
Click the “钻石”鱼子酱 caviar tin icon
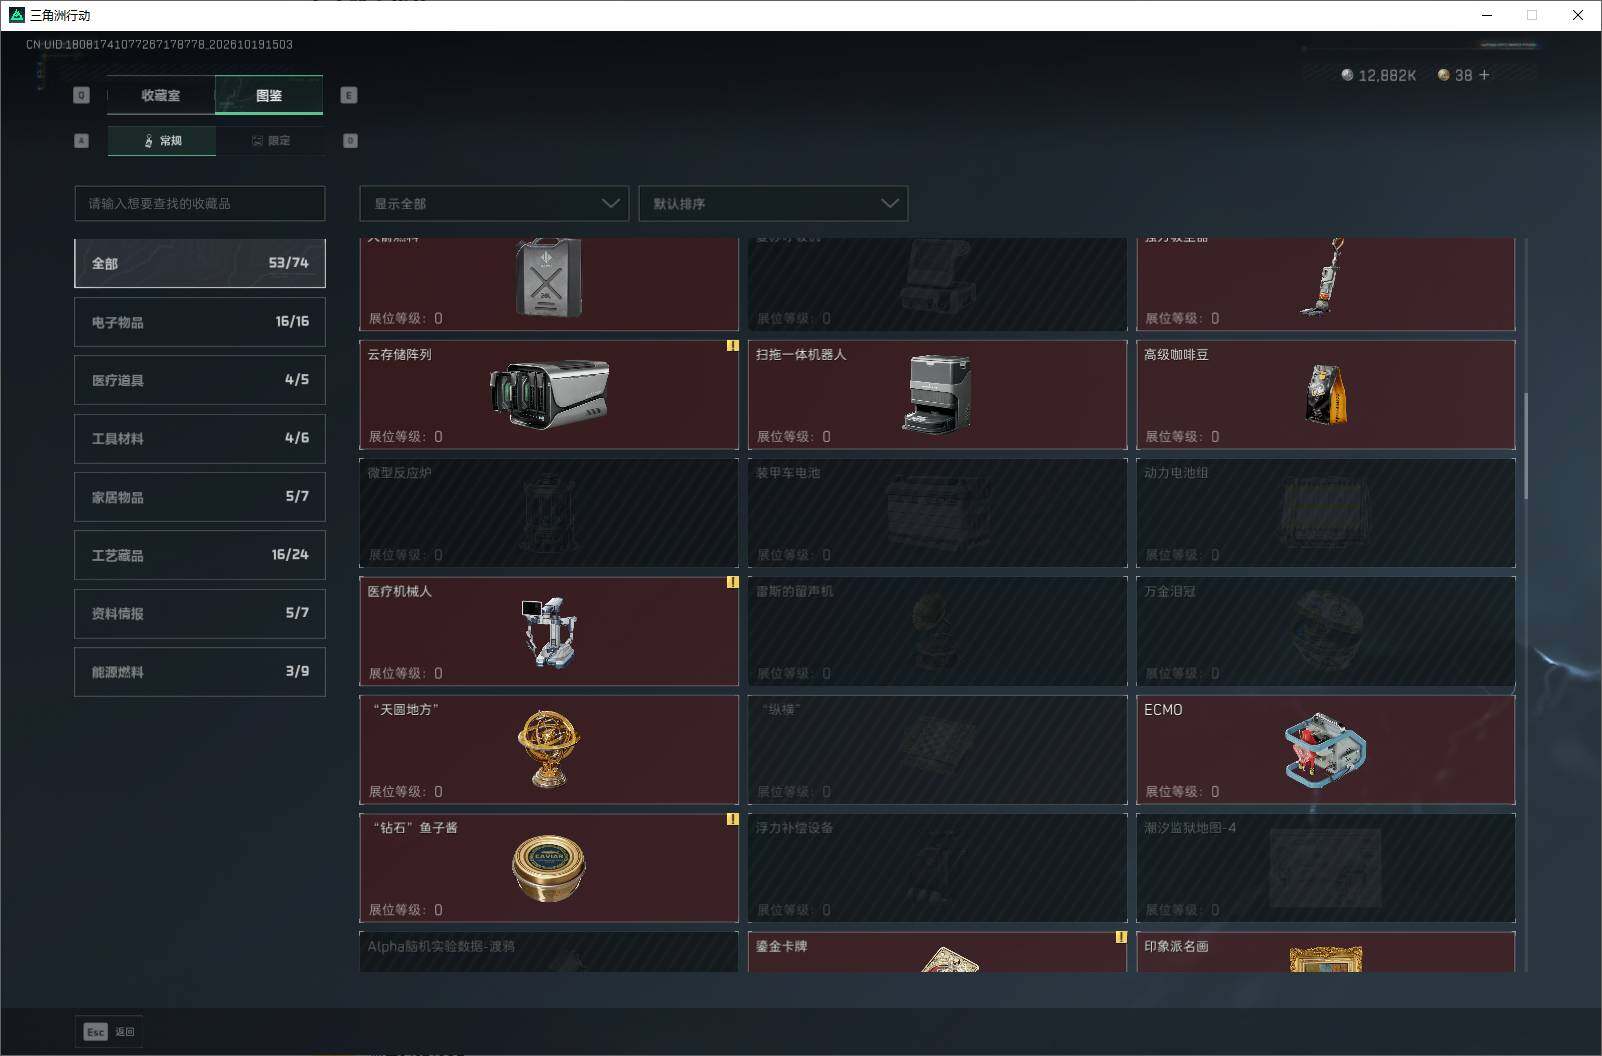(549, 867)
